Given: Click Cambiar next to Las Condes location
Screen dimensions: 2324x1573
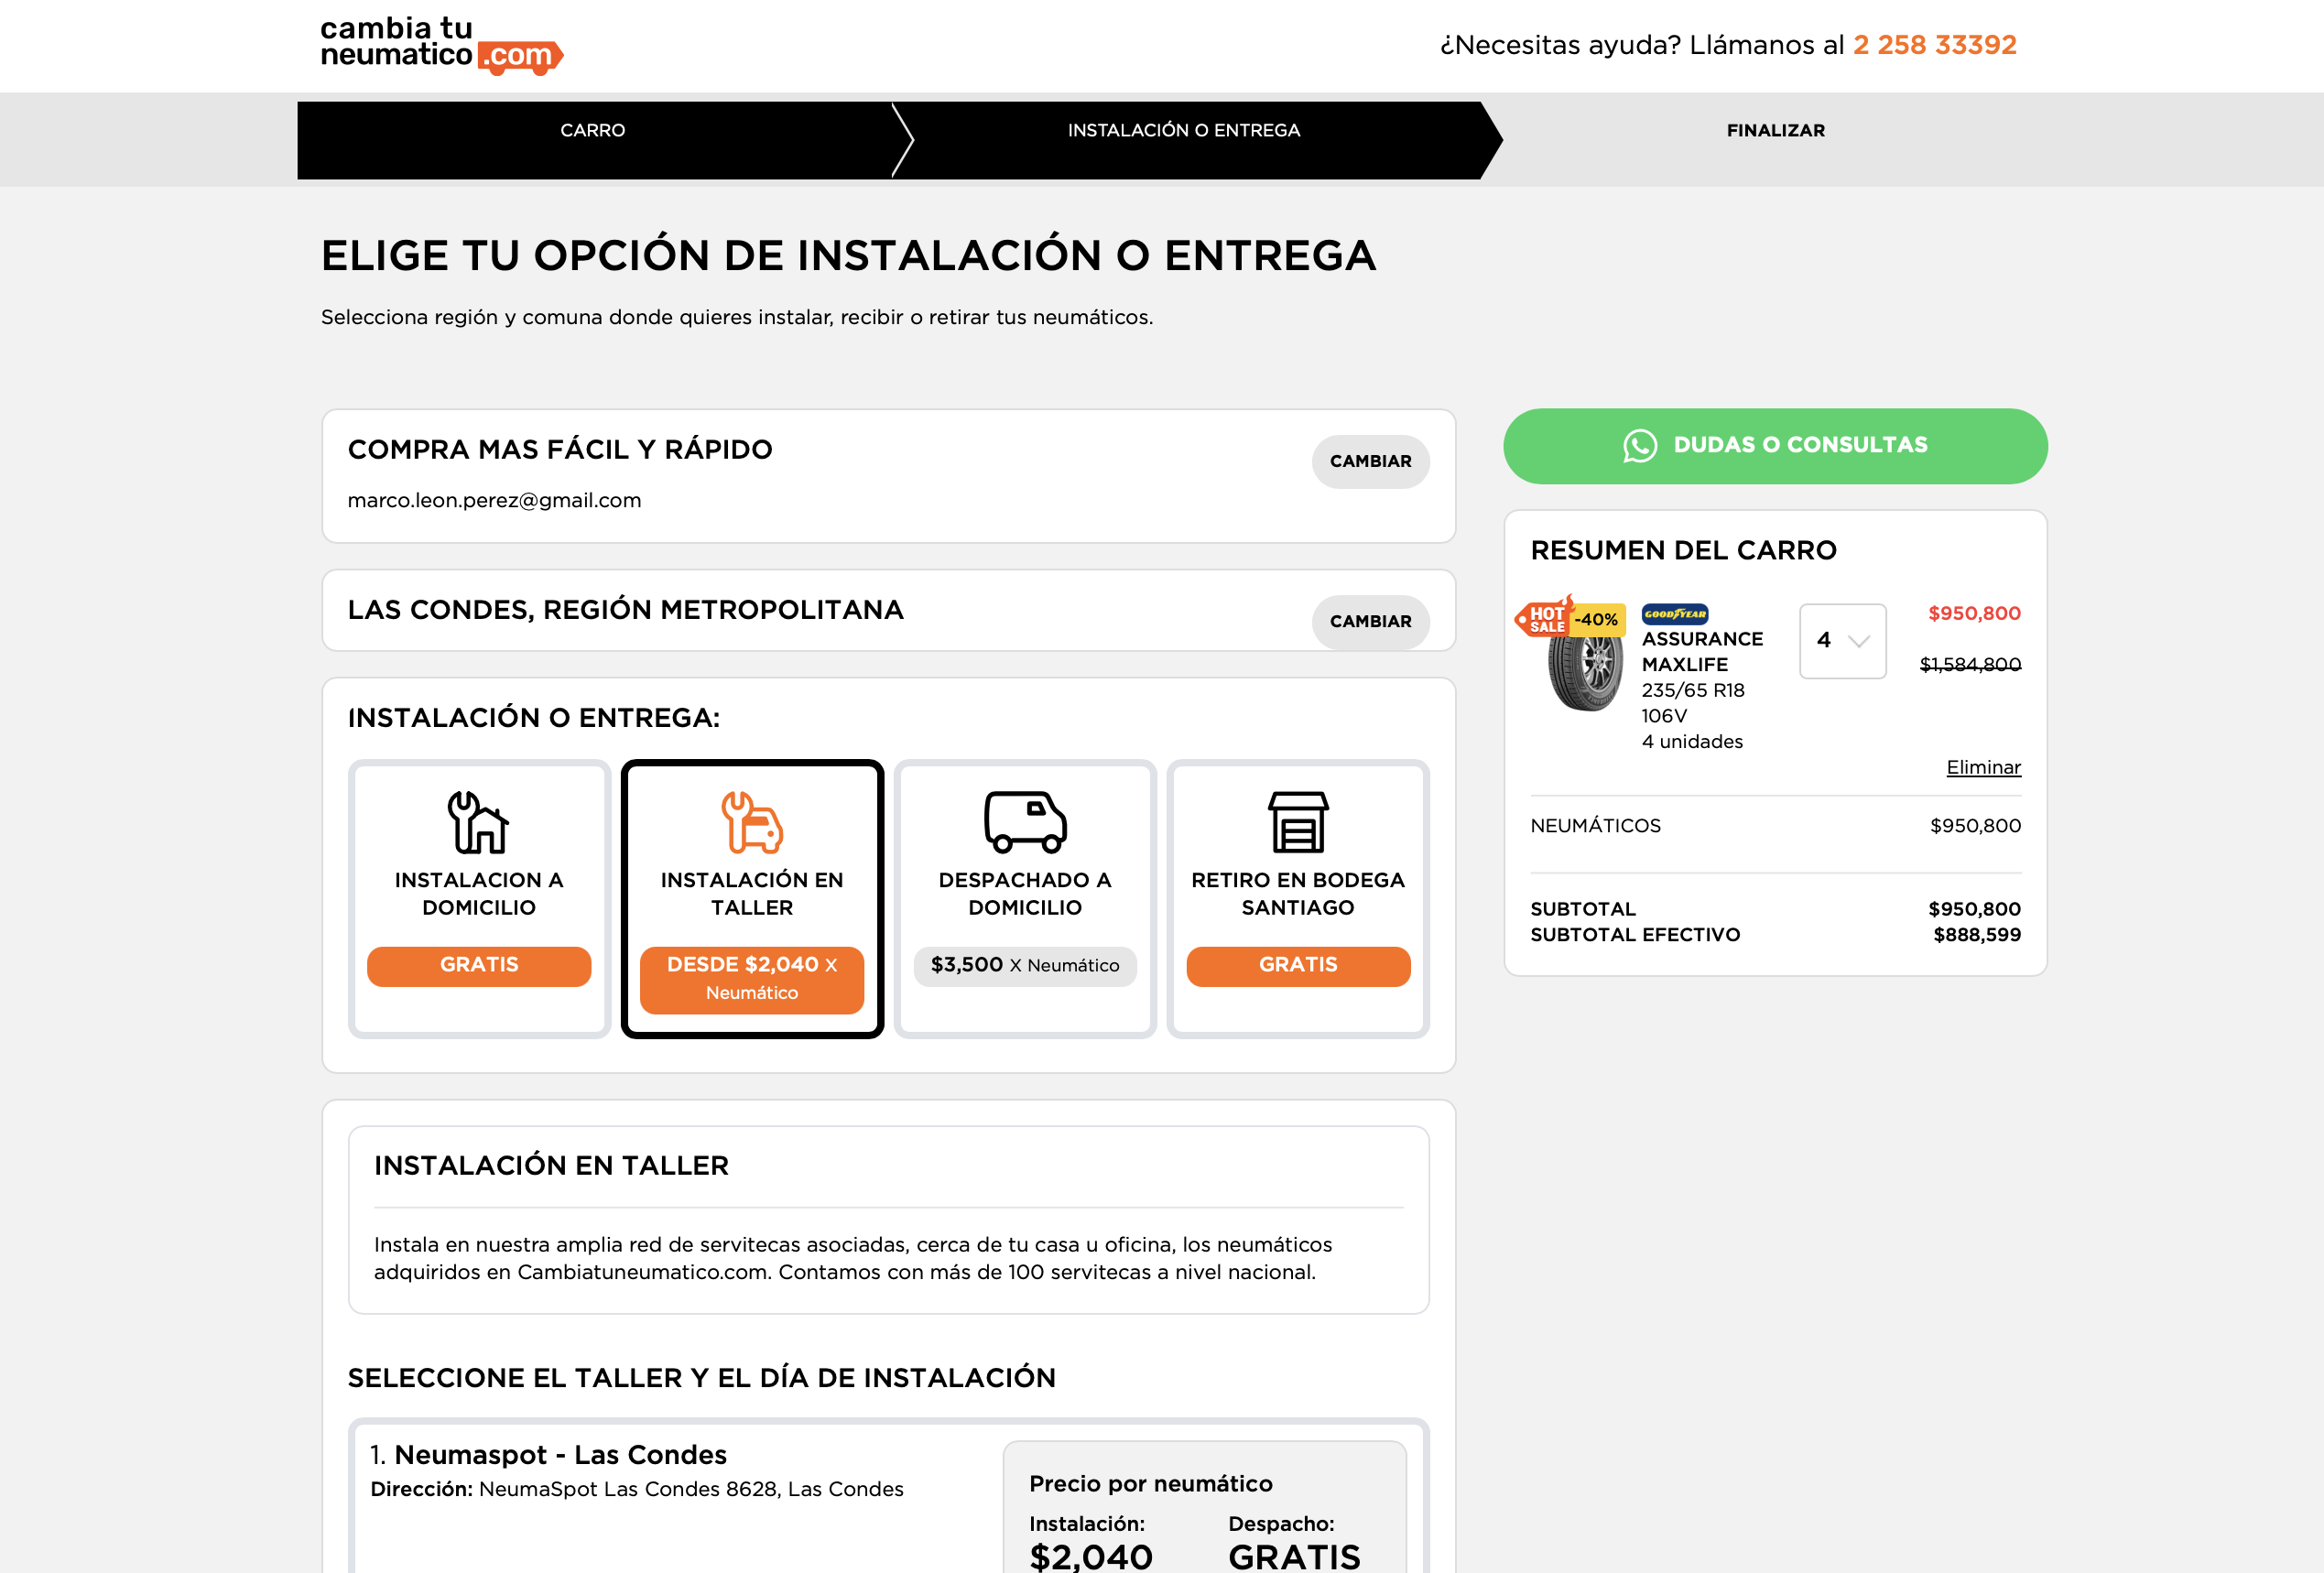Looking at the screenshot, I should [x=1370, y=622].
